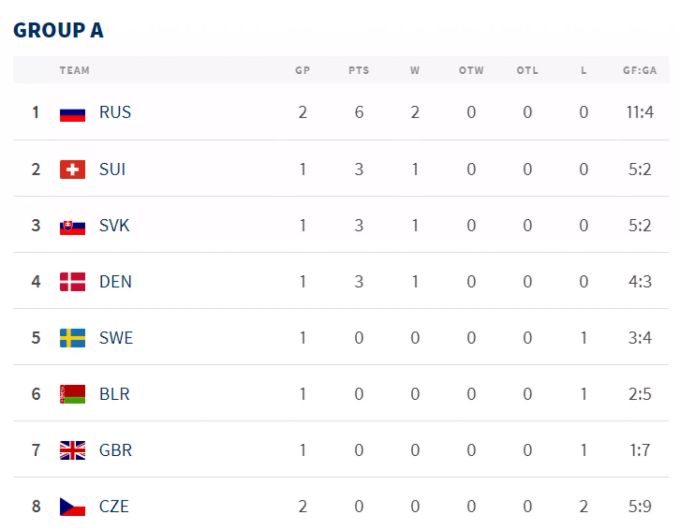Select the DEN team name
This screenshot has height=530, width=680.
click(115, 282)
